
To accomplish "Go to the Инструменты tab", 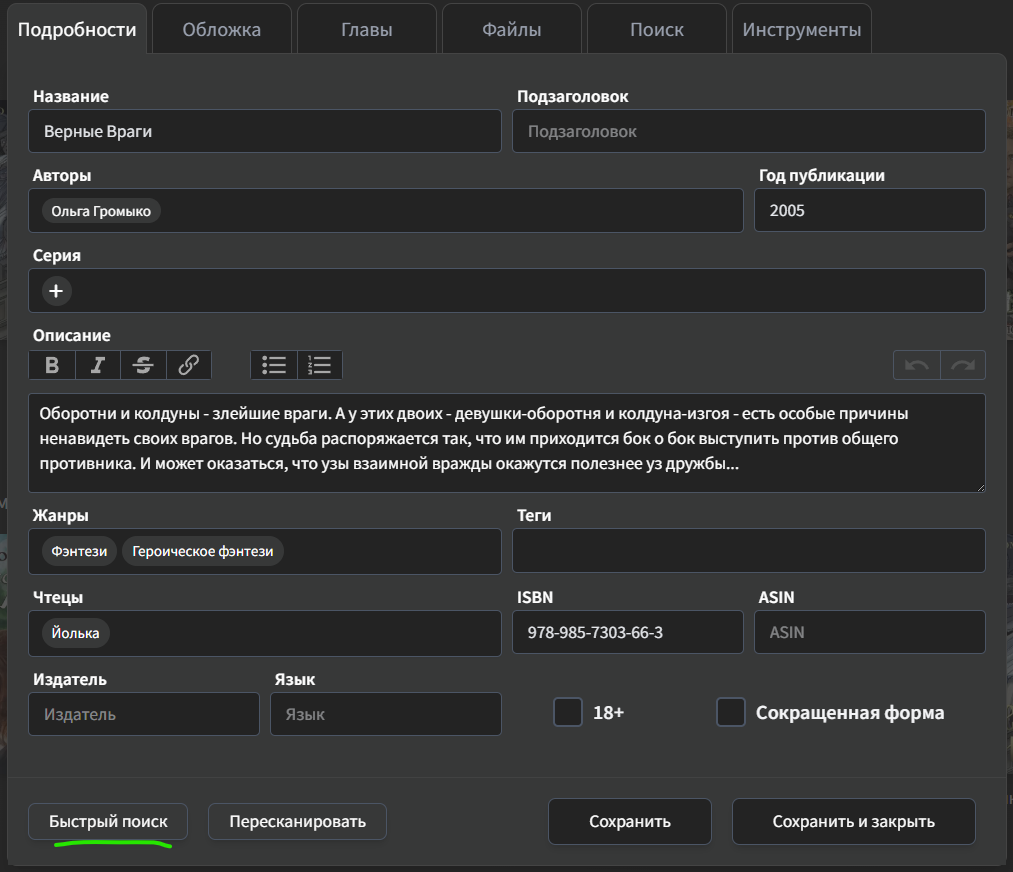I will [801, 30].
